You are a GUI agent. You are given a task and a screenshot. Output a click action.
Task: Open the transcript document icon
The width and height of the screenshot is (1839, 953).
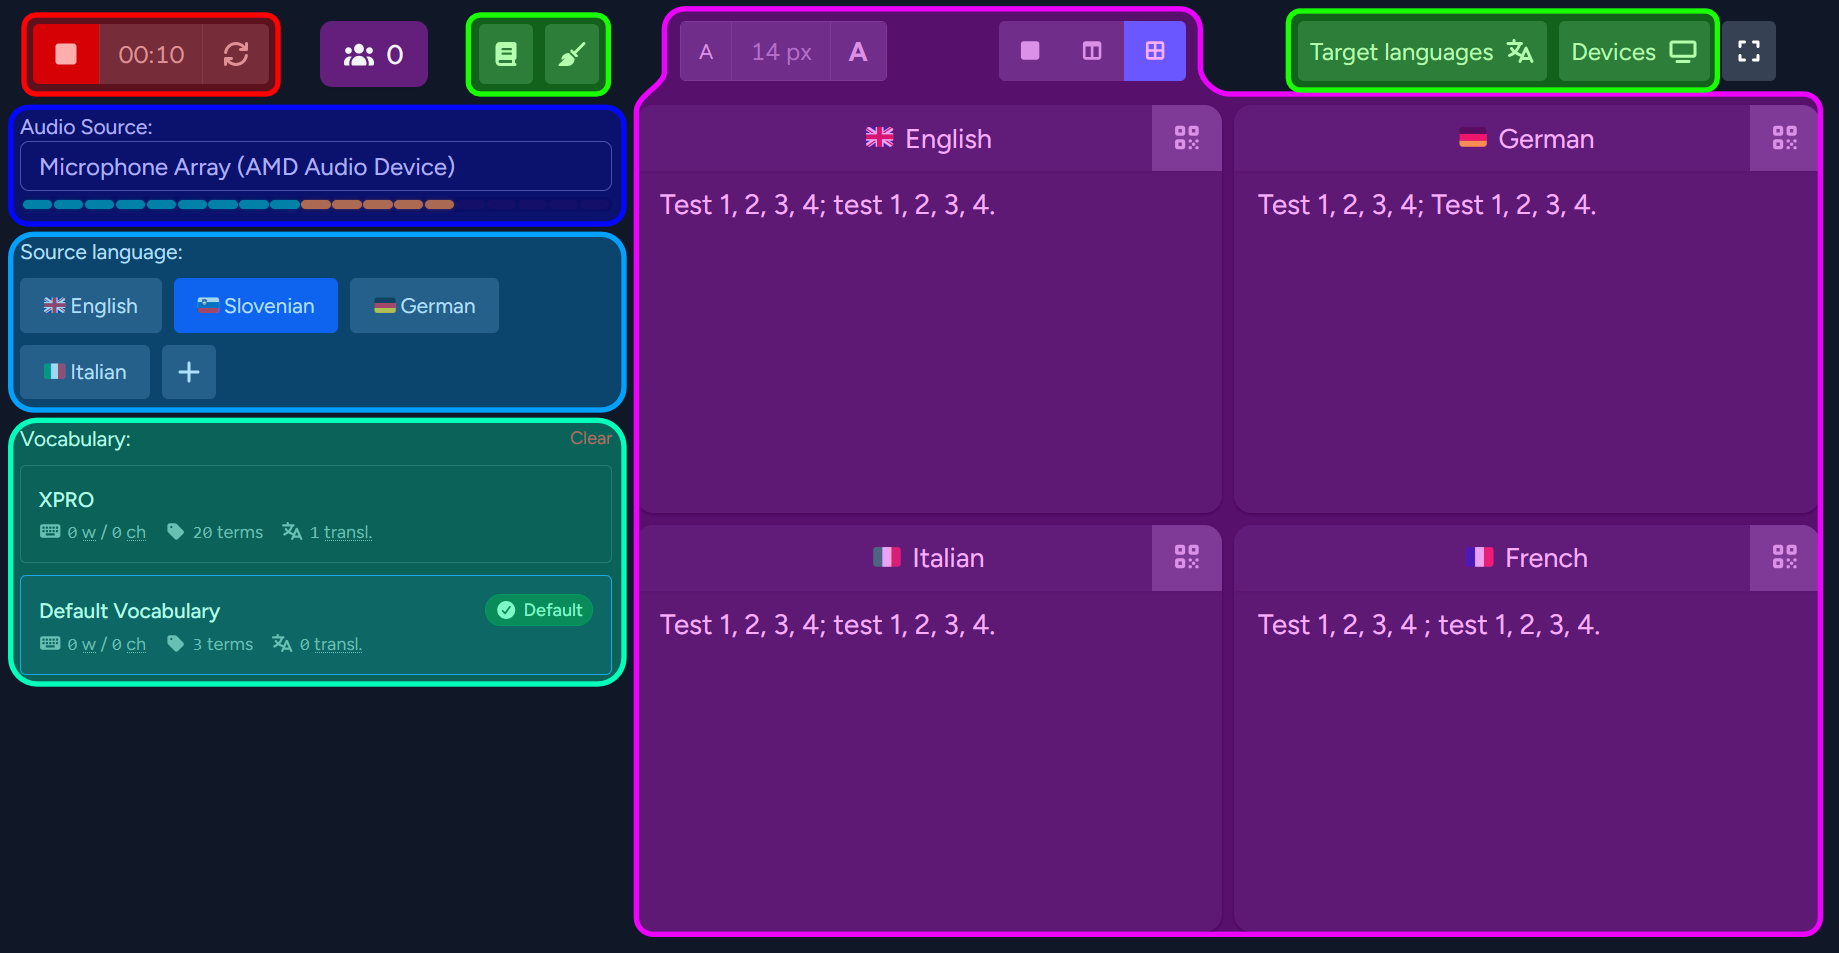[x=506, y=54]
